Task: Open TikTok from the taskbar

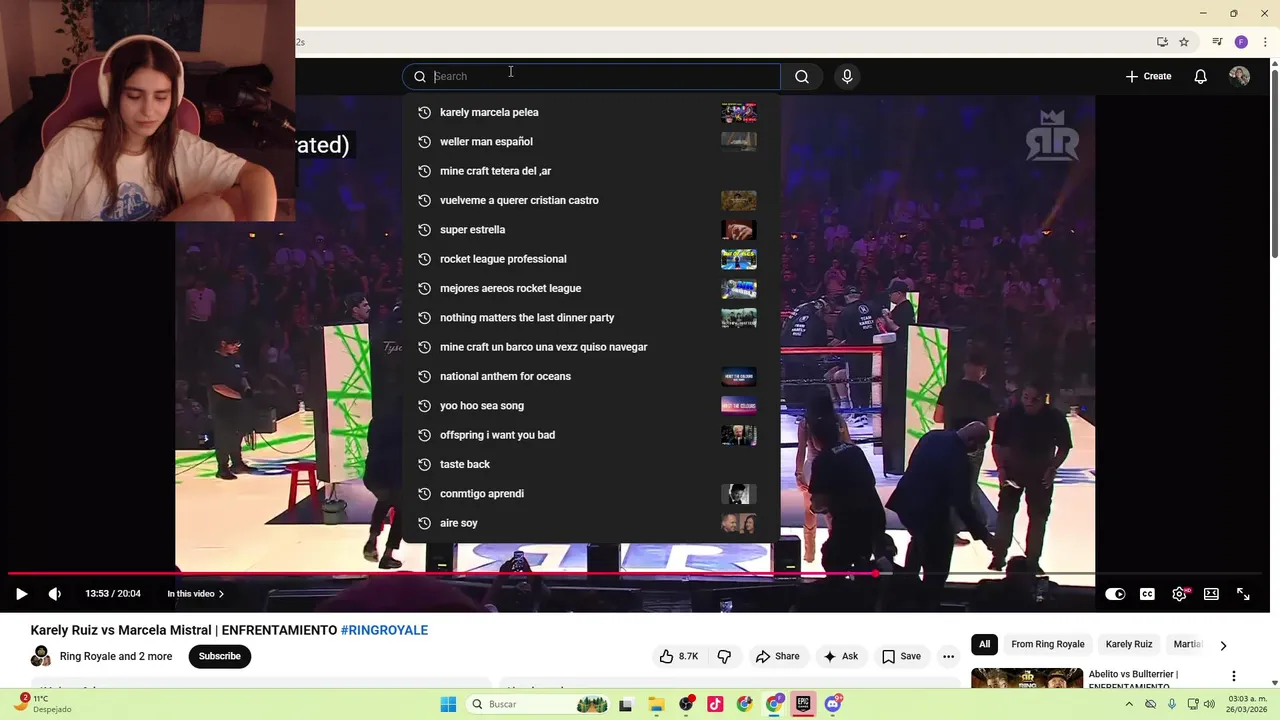Action: (715, 704)
